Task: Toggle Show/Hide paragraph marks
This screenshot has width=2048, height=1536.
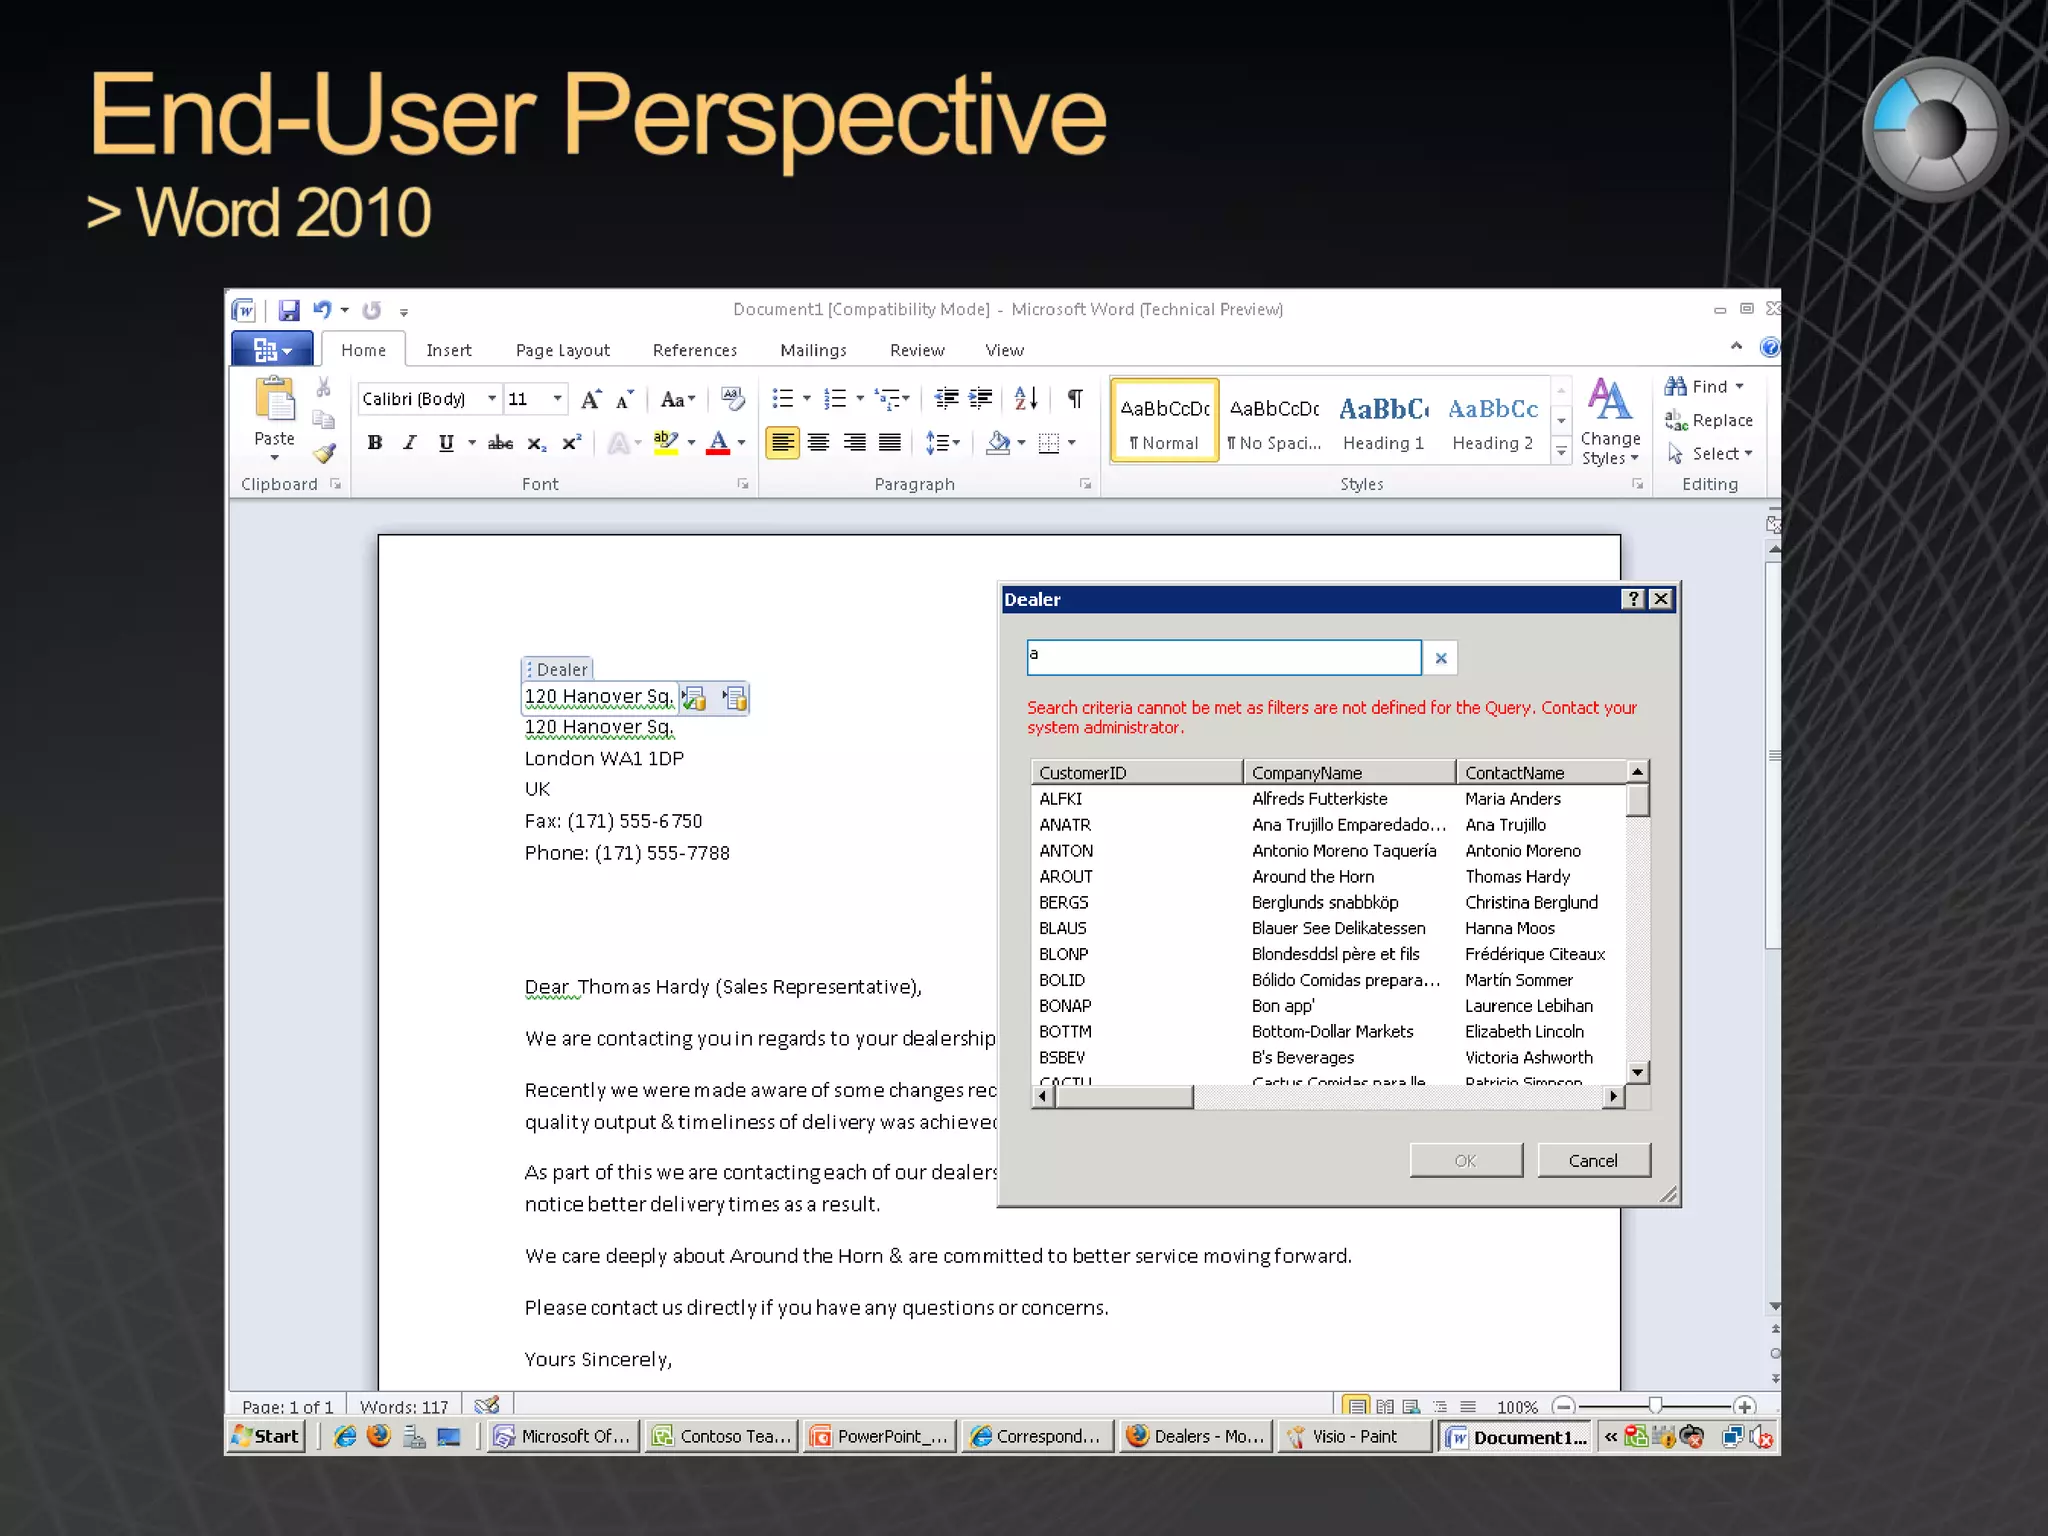Action: point(1075,399)
